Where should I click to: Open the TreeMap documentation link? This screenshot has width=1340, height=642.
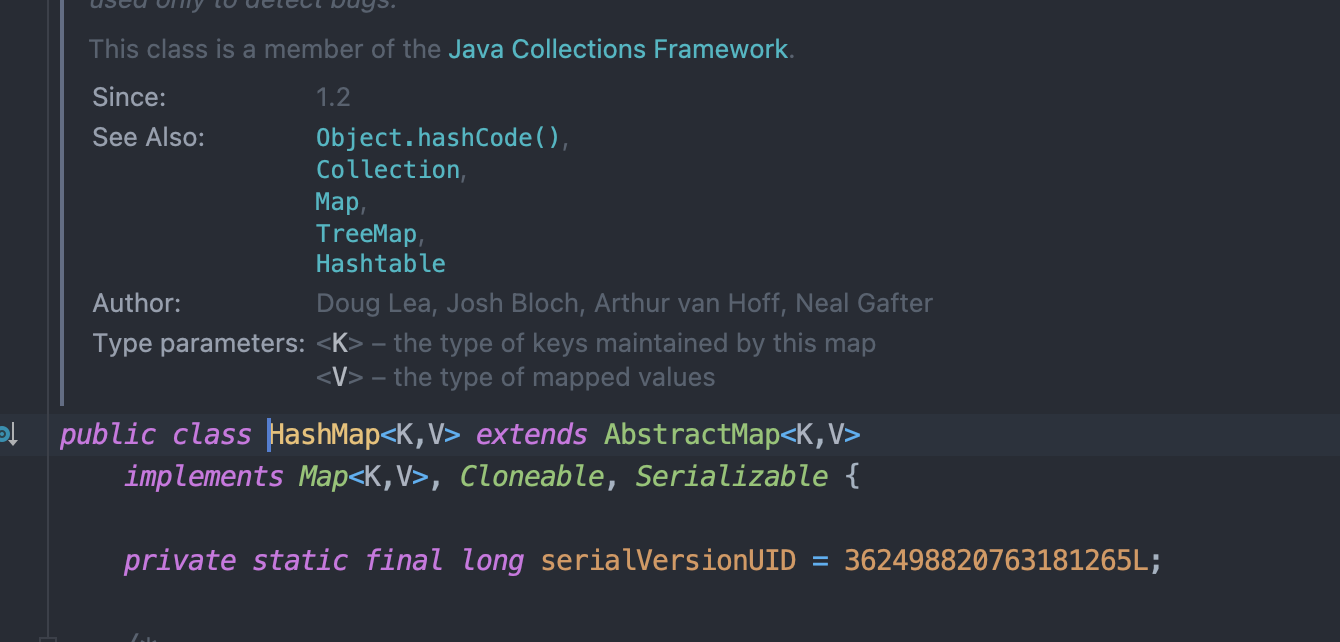tap(366, 233)
